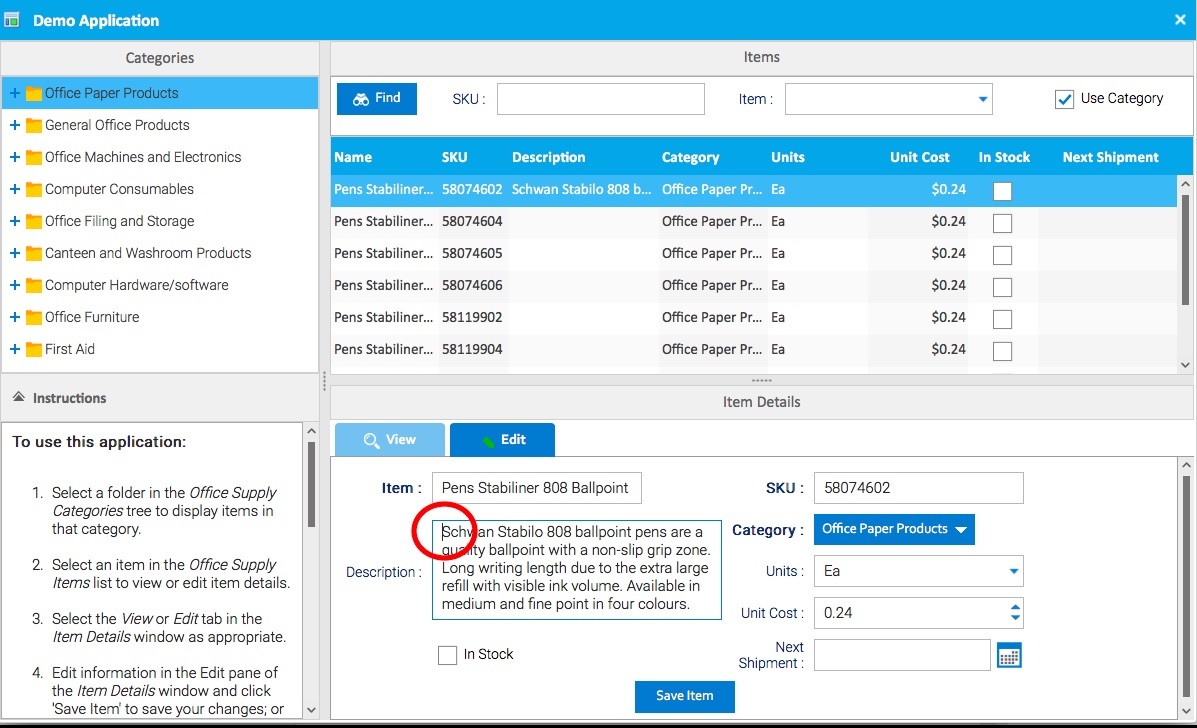Screen dimensions: 1197x728
Task: Click the First Aid folder icon
Action: [34, 350]
